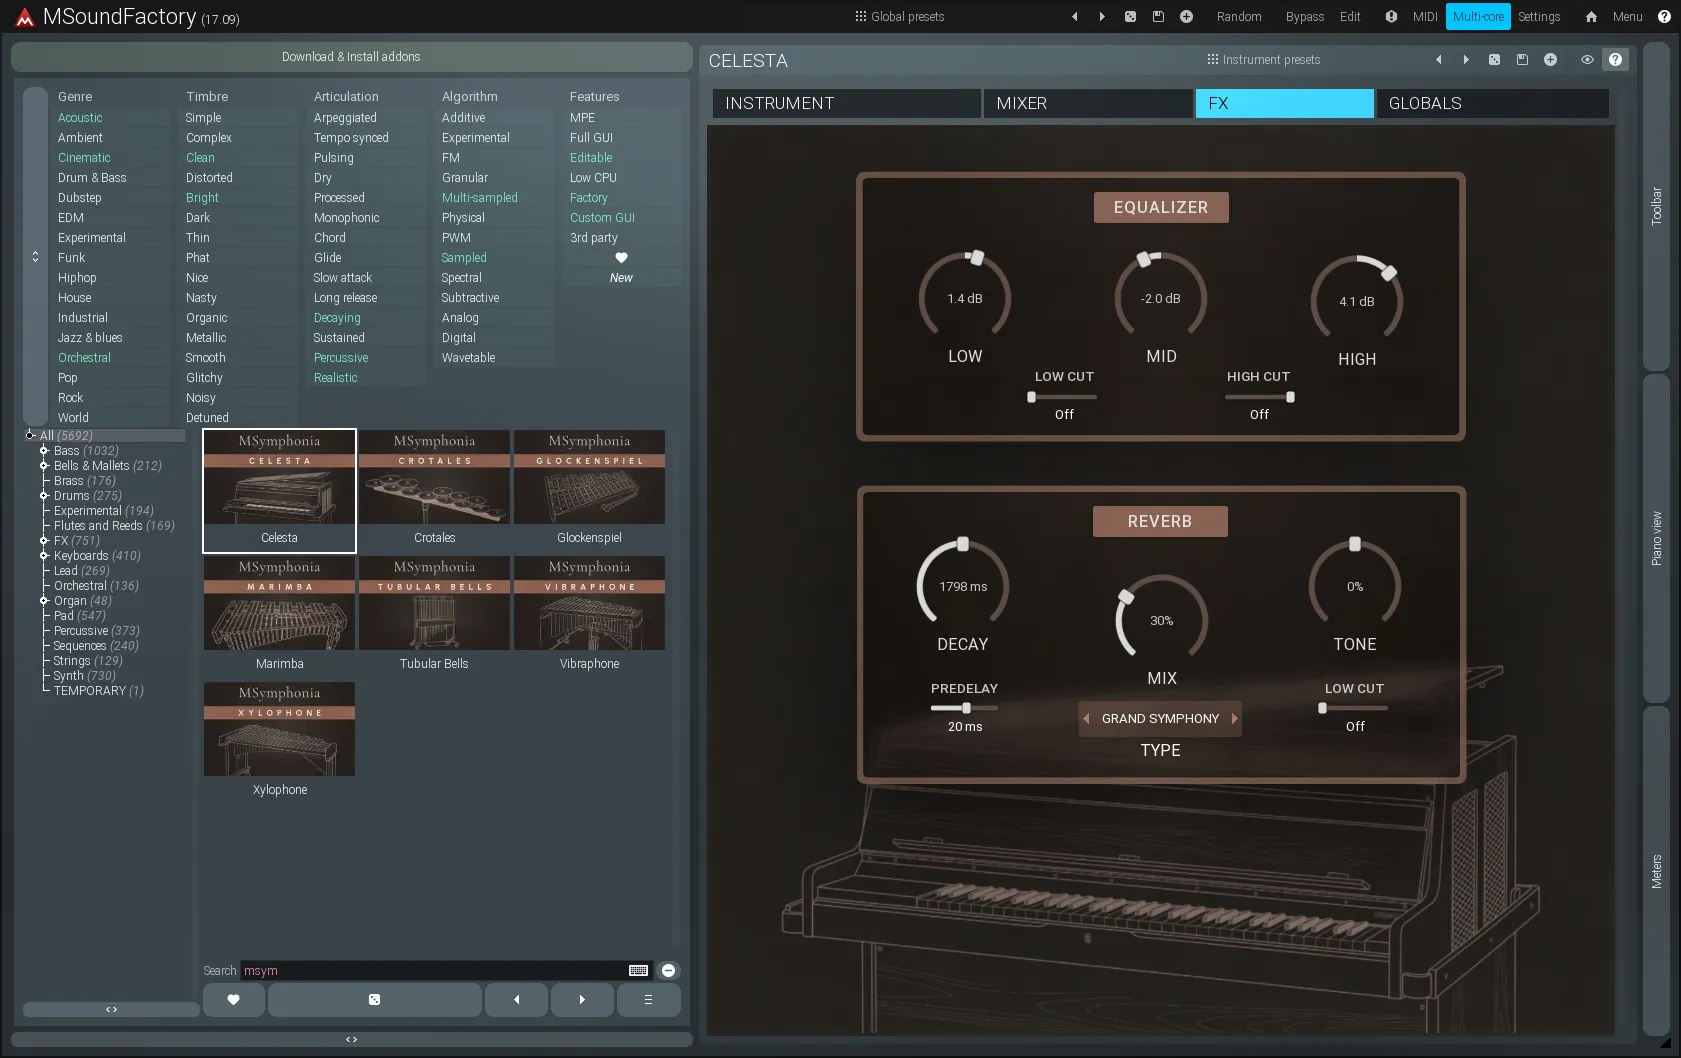Click the global presets randomize dice icon

[1130, 17]
